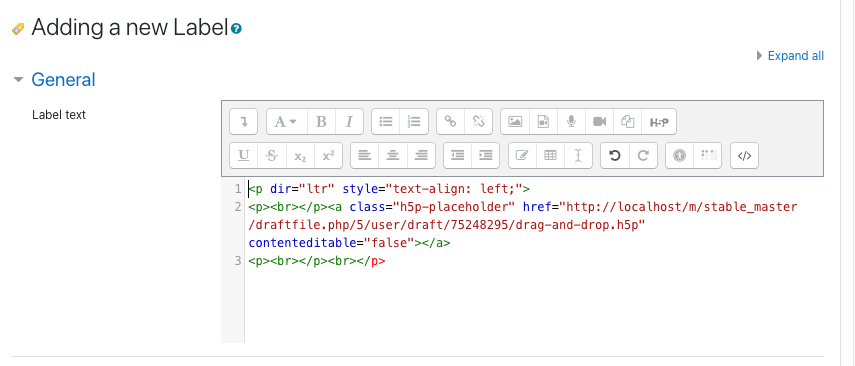Collapse the editor toolbar with the toggle arrow
The width and height of the screenshot is (855, 366).
tap(243, 121)
